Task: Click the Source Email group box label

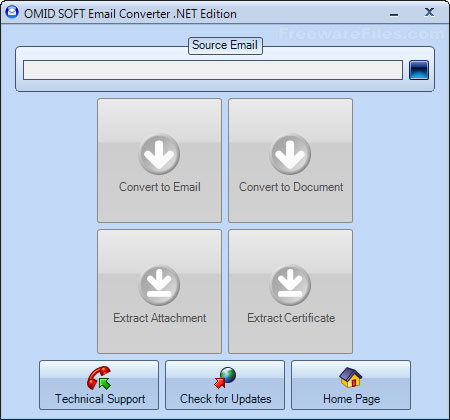Action: click(x=225, y=45)
